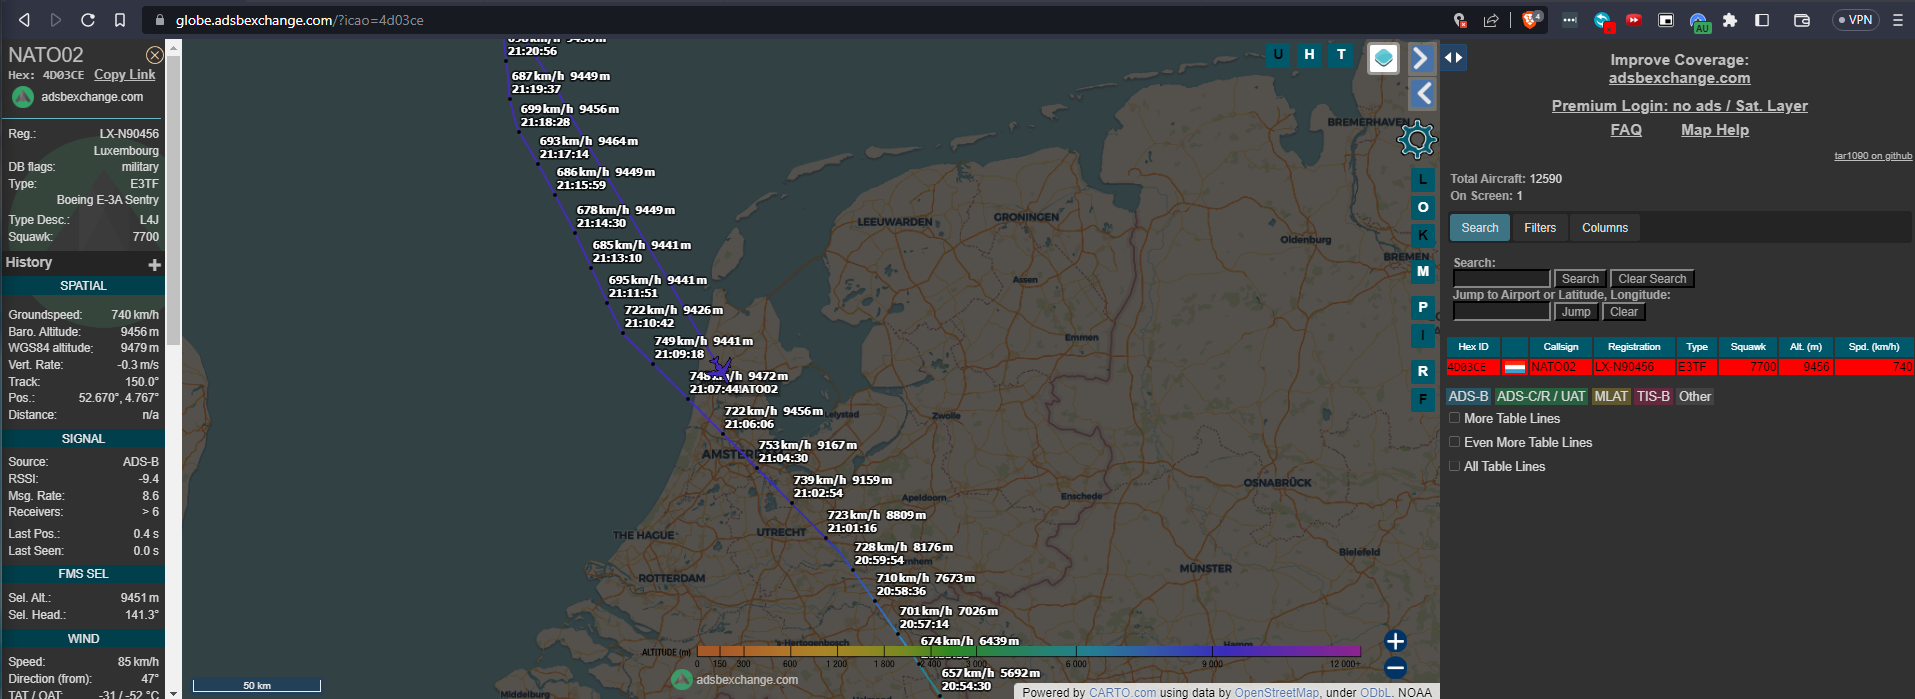Focus the Jump to Airport field
This screenshot has height=699, width=1915.
click(1501, 312)
